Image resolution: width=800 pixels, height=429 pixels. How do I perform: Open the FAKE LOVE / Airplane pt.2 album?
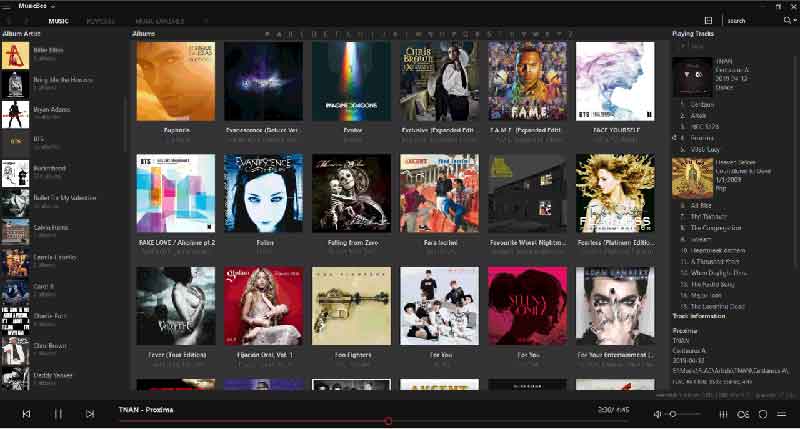pos(176,193)
